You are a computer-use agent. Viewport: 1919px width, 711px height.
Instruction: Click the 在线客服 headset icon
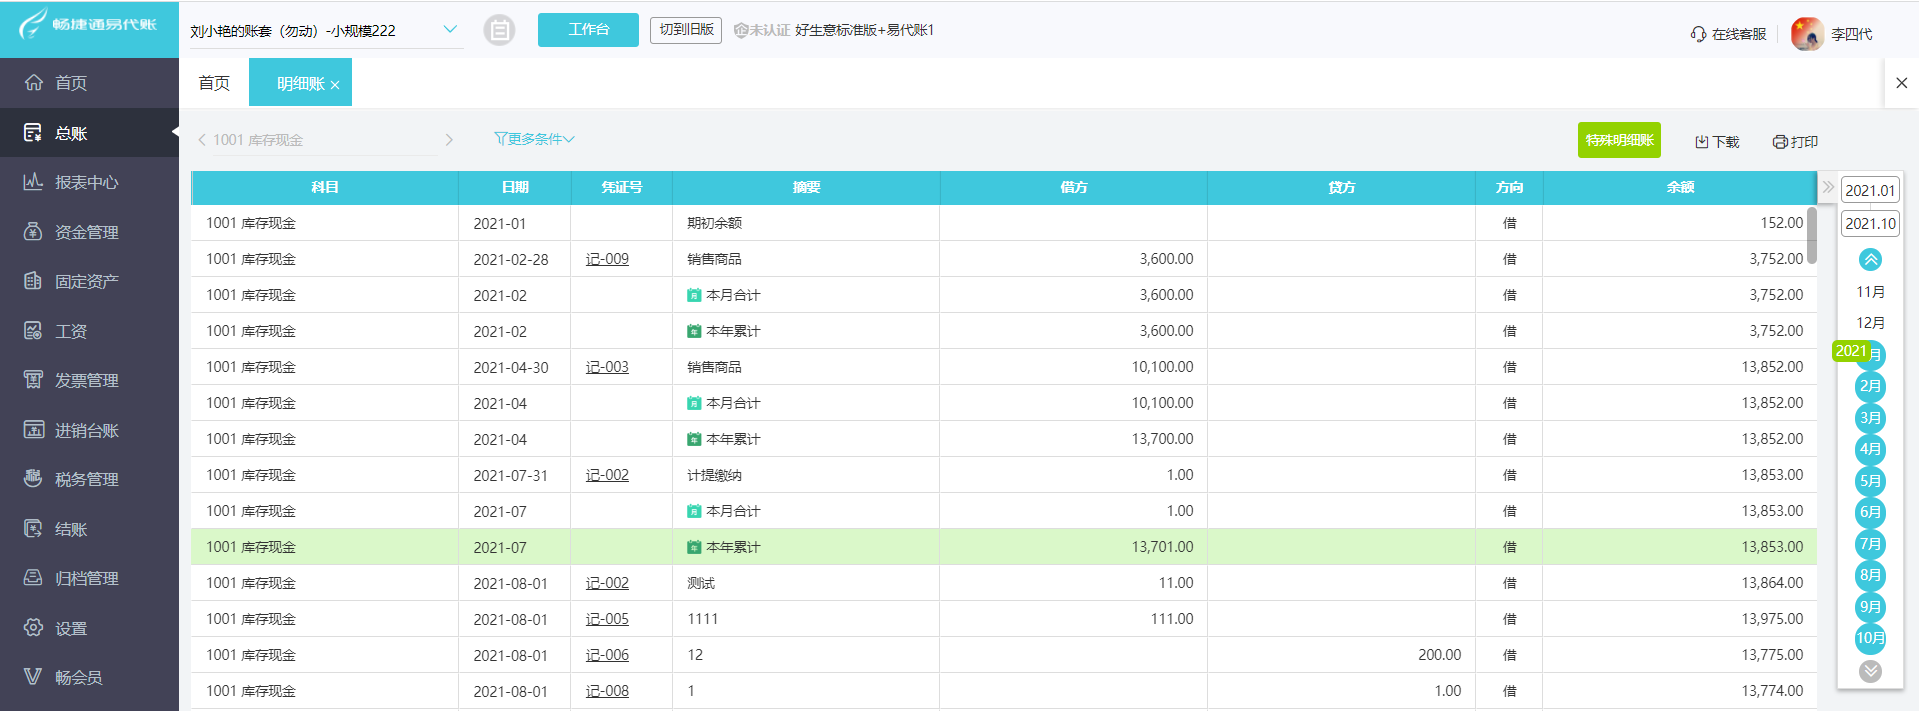[x=1698, y=34]
